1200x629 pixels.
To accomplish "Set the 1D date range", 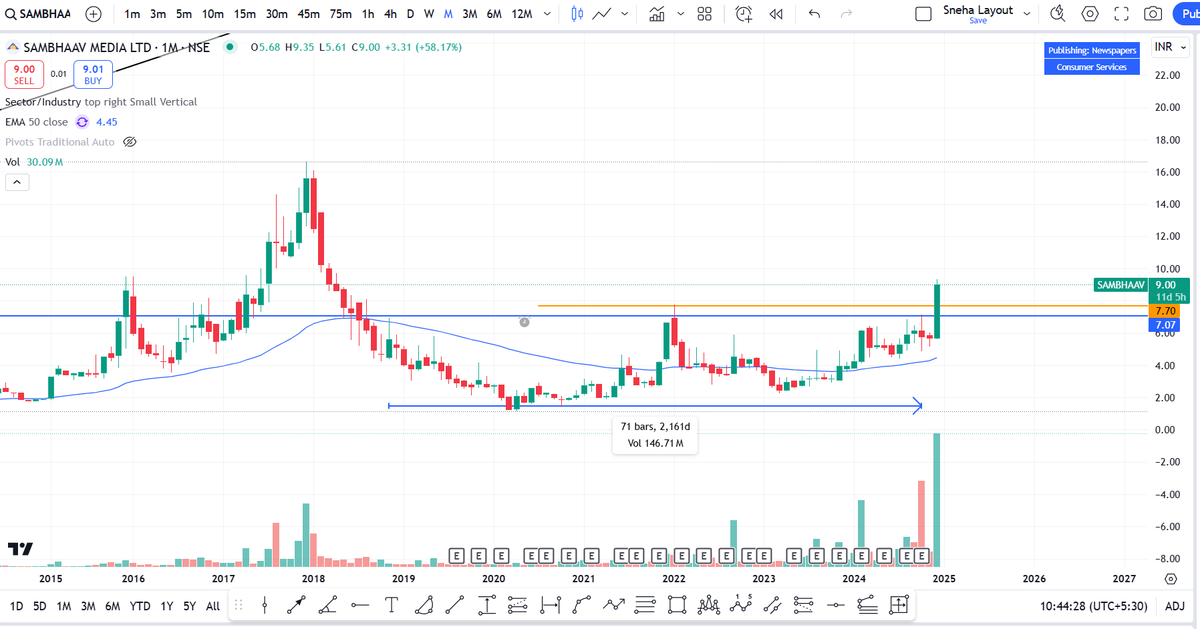I will click(16, 606).
